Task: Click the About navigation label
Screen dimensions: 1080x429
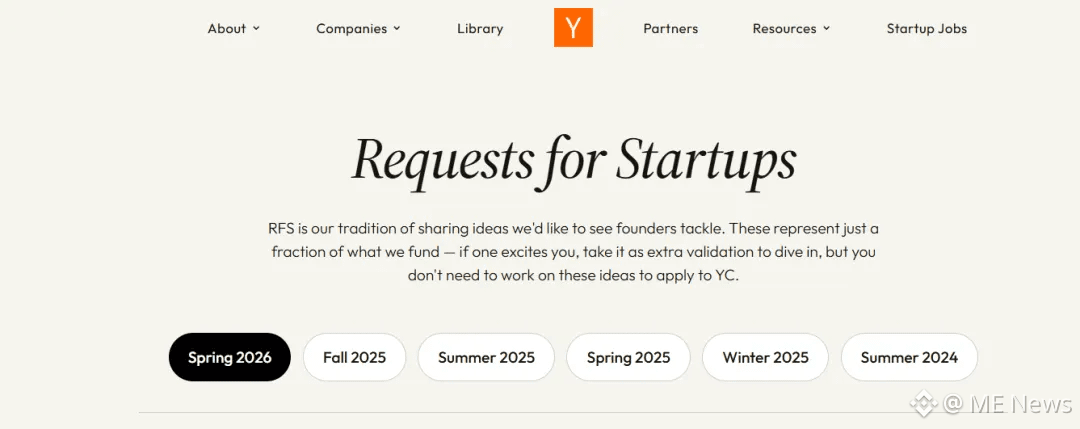Action: point(226,29)
